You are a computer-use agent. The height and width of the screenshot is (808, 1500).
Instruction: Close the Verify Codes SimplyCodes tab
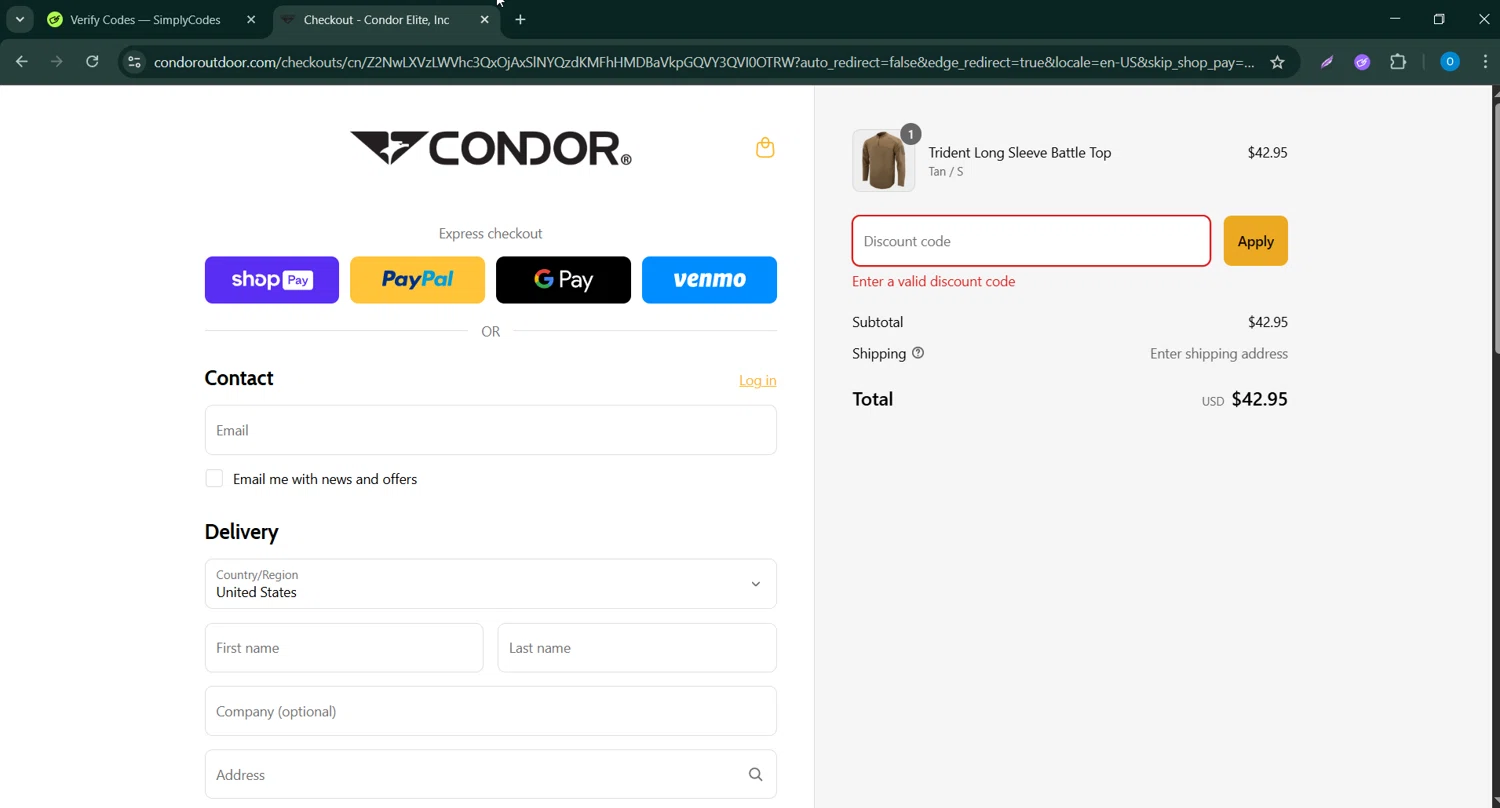[x=251, y=20]
